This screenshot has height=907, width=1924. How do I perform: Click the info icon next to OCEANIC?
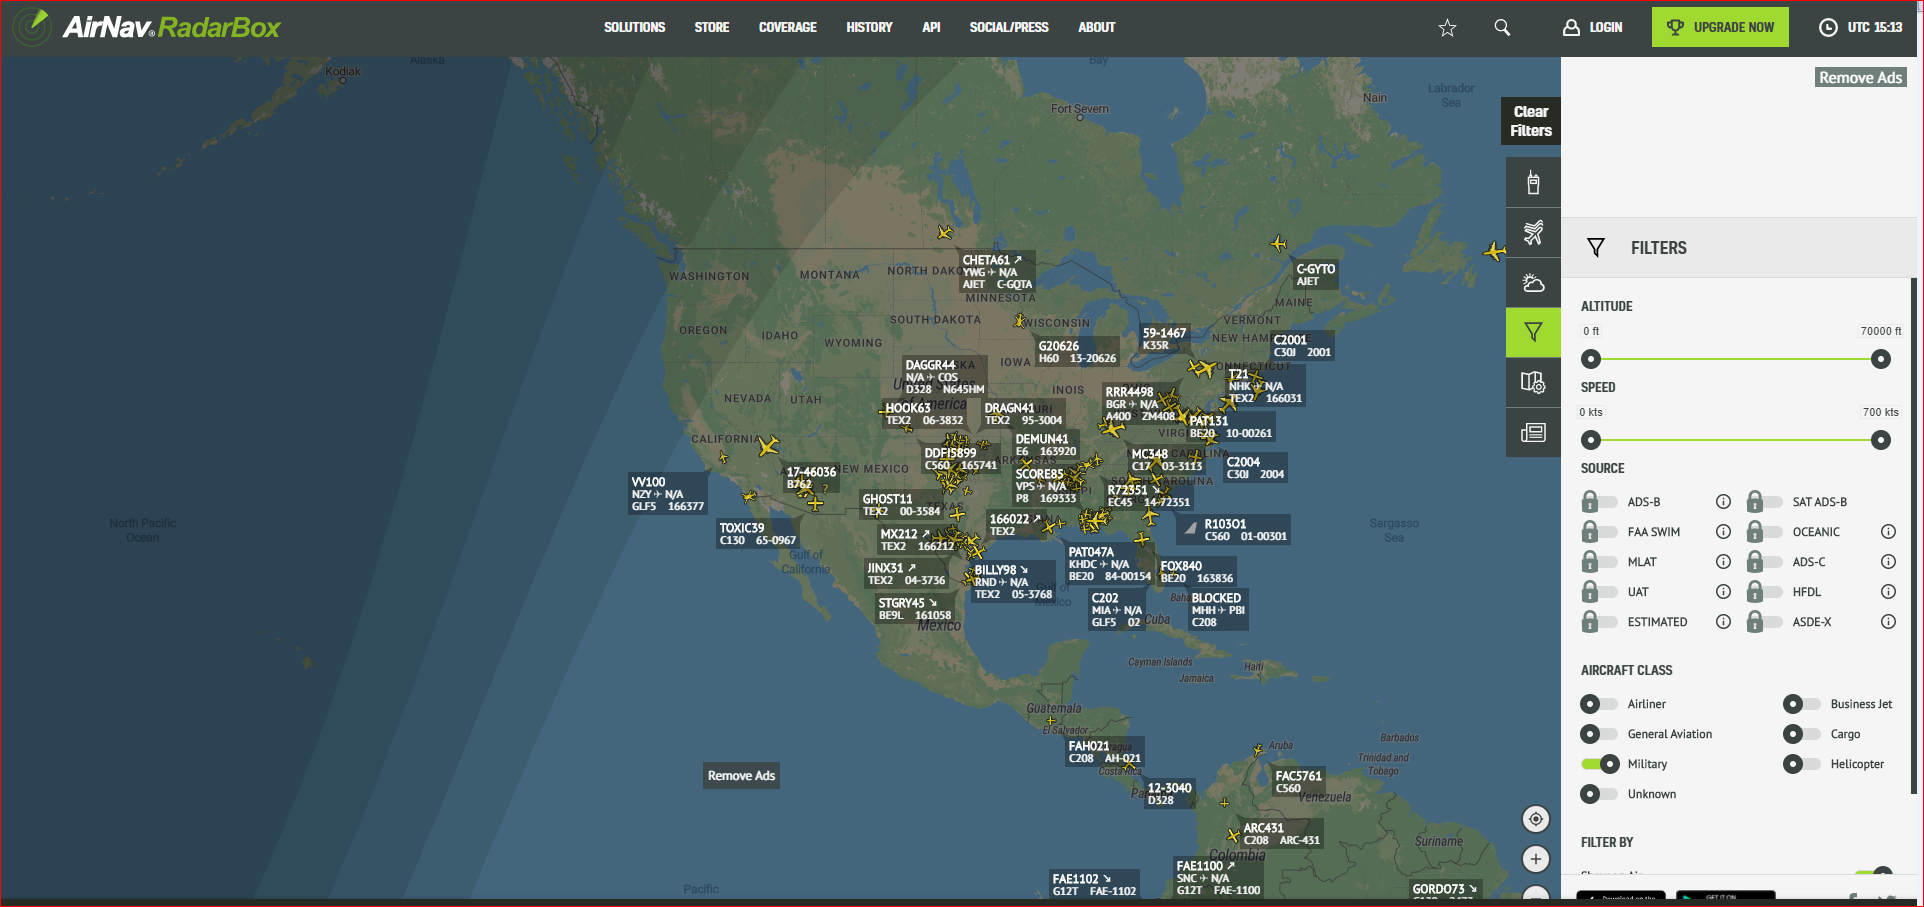pyautogui.click(x=1888, y=532)
